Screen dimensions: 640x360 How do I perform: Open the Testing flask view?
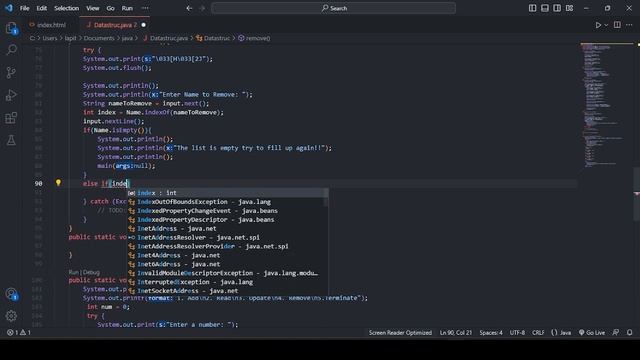[11, 140]
